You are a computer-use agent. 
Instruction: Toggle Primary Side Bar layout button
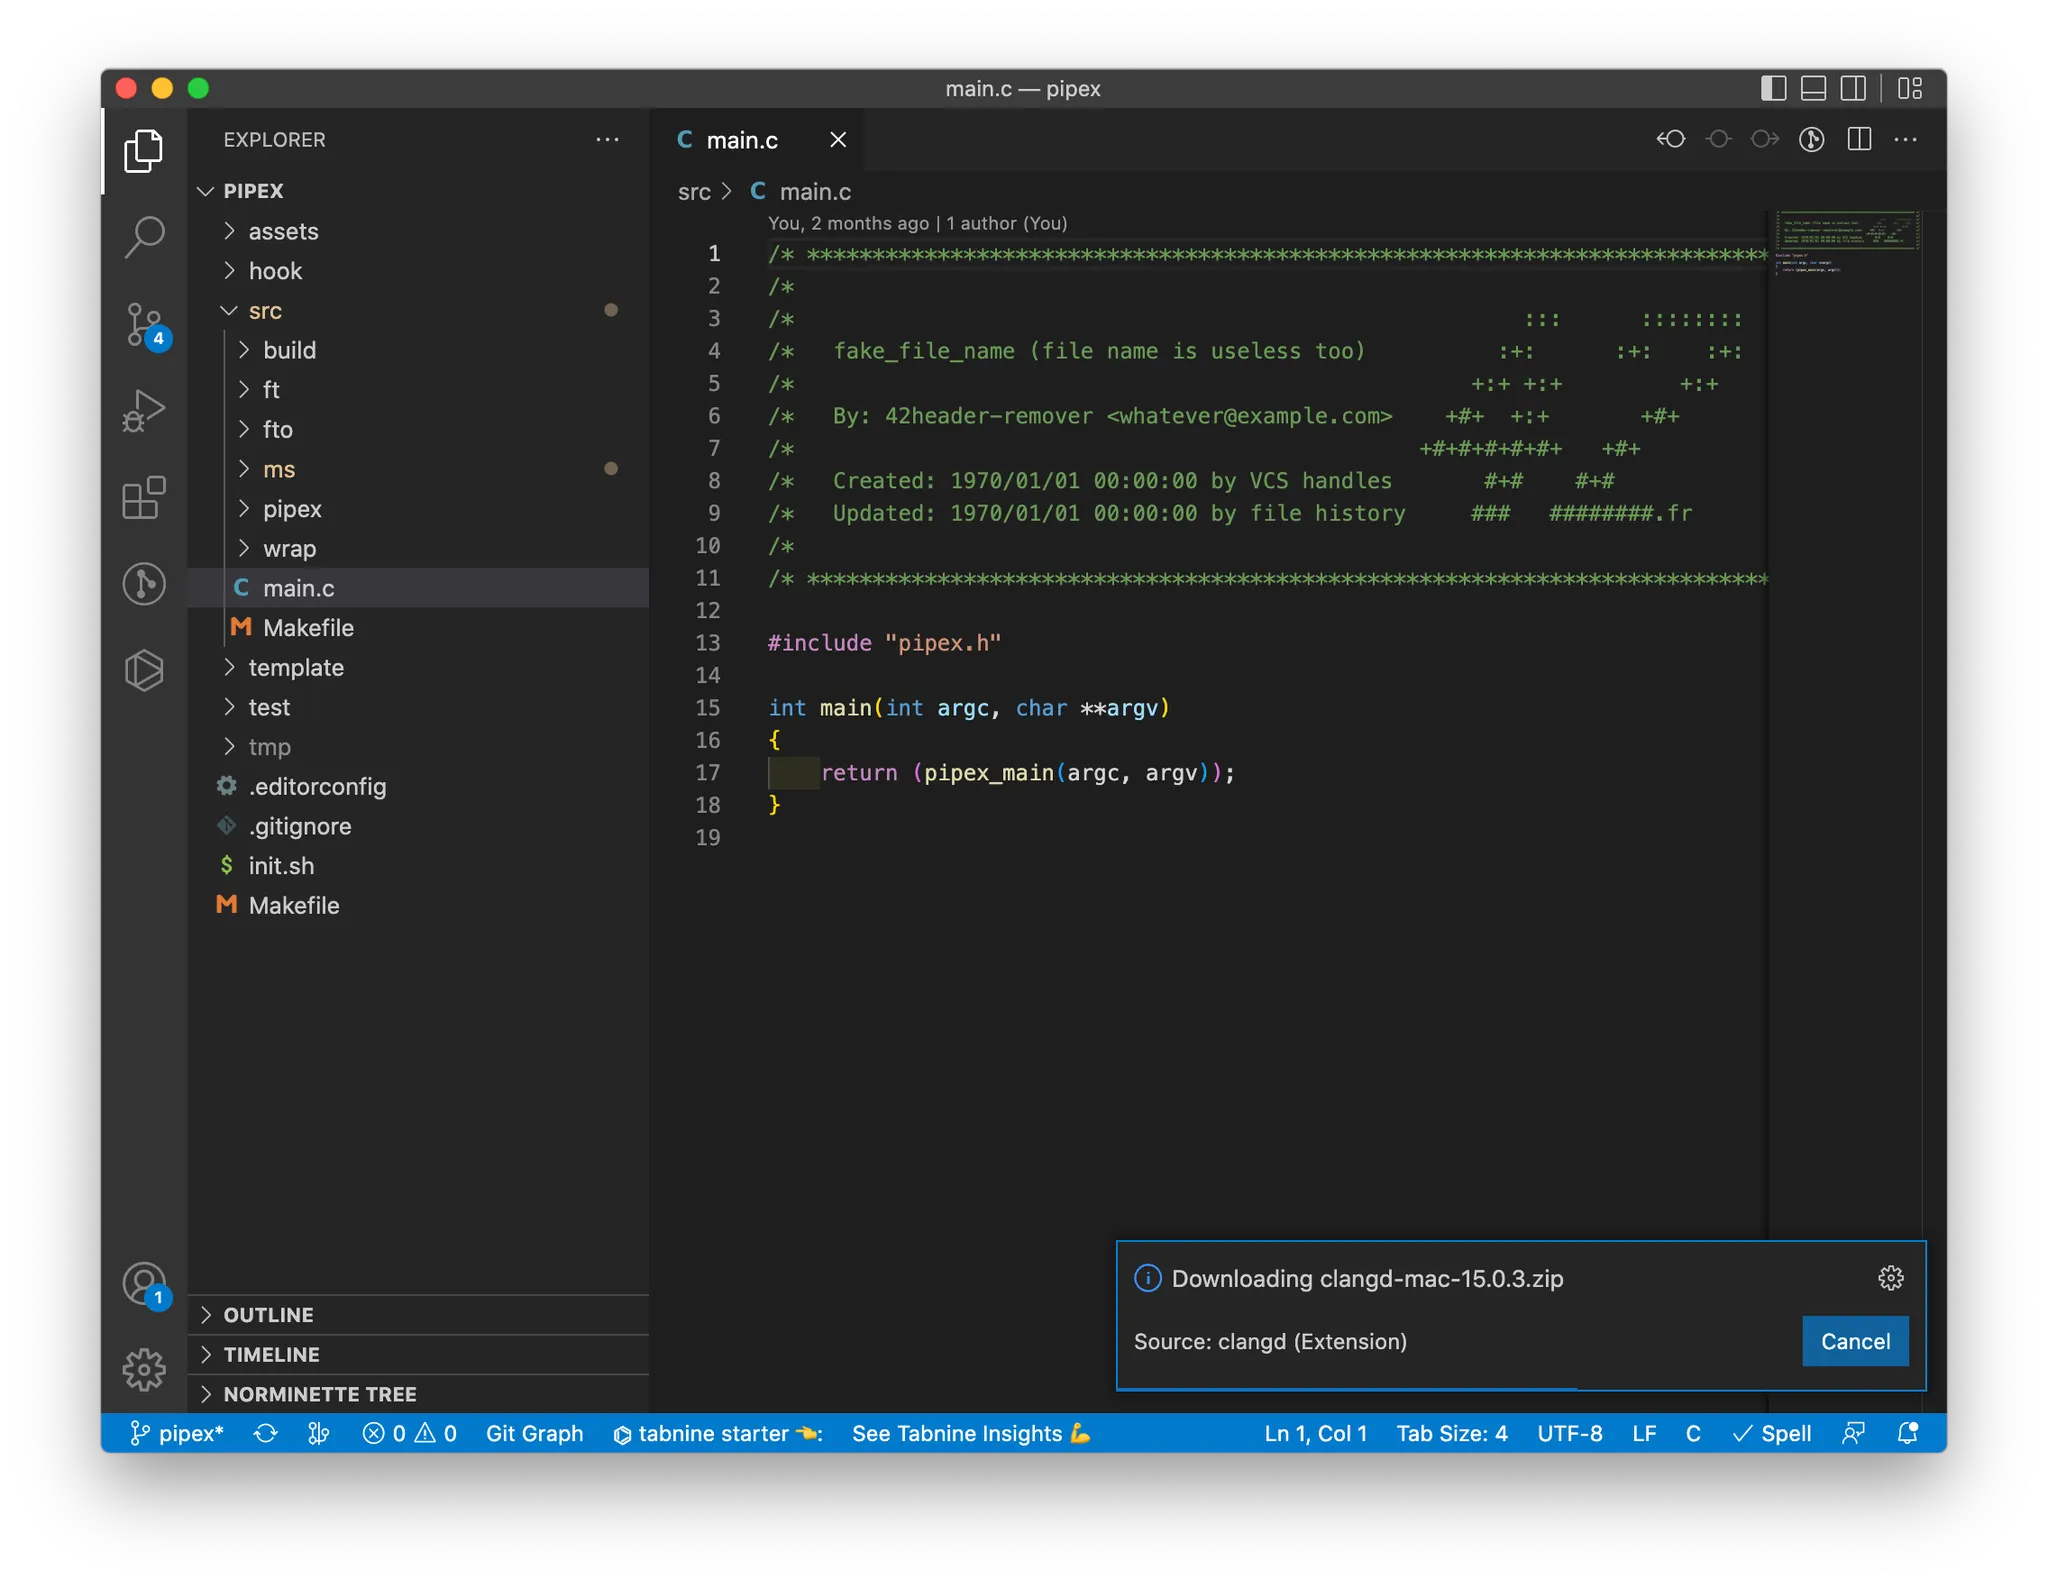tap(1773, 88)
